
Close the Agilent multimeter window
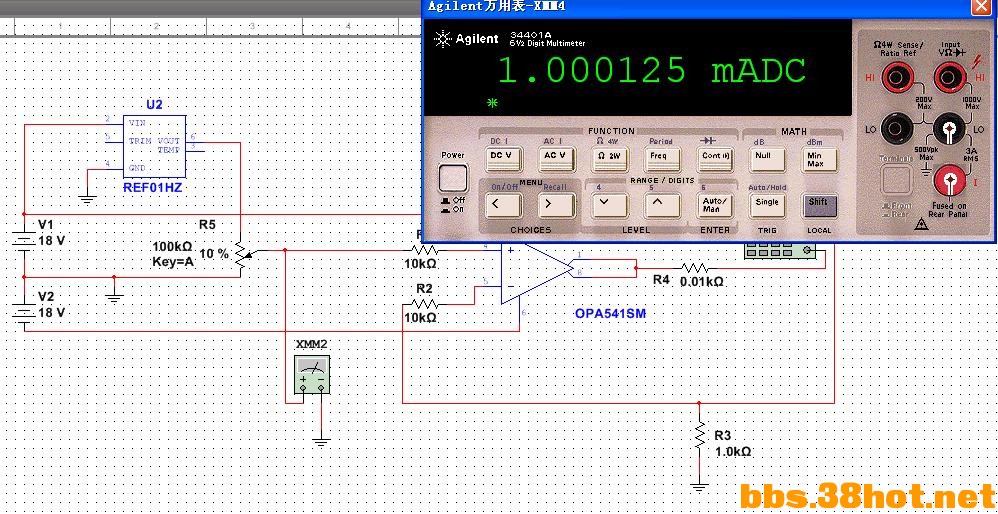point(981,7)
